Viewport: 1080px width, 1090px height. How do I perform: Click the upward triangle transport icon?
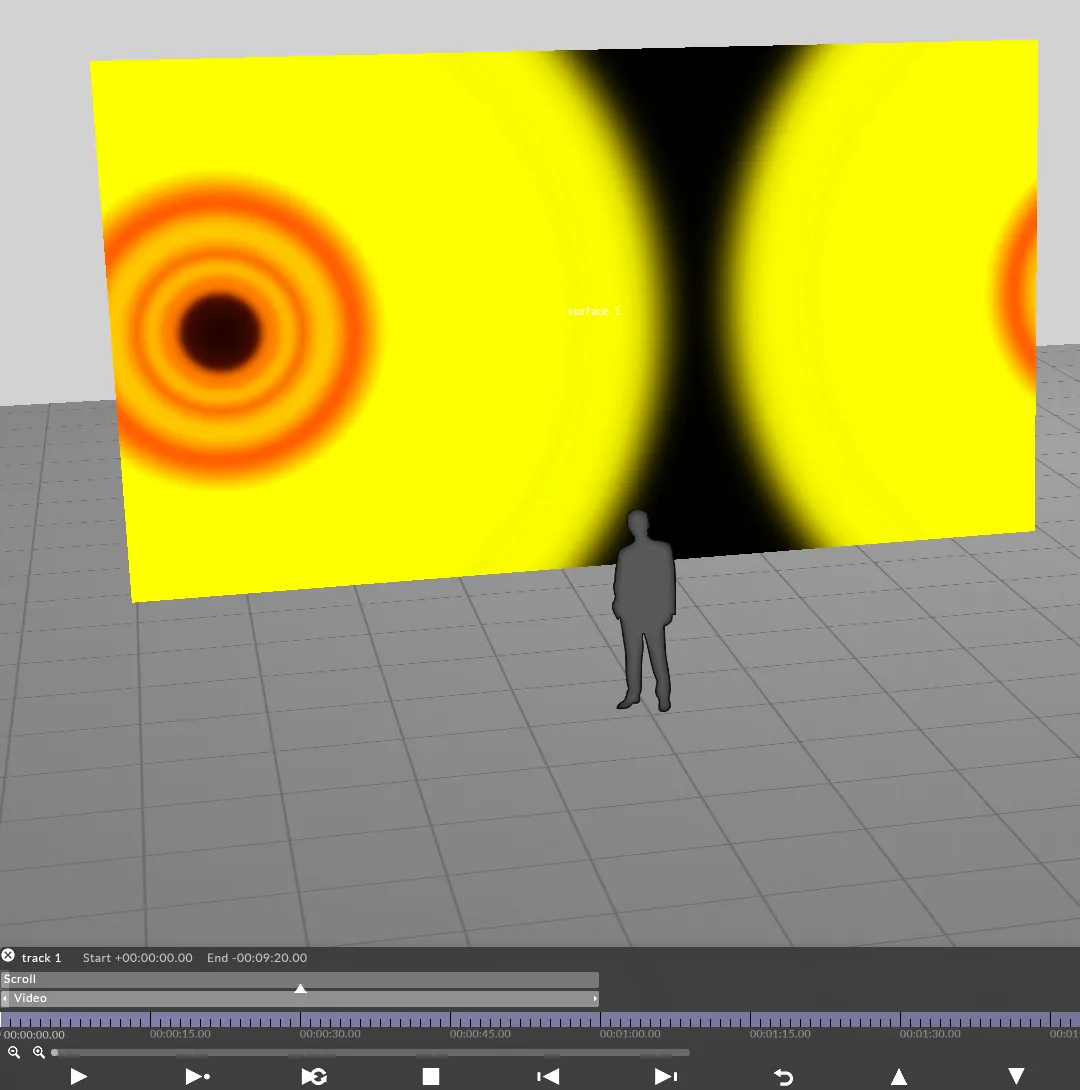(x=899, y=1076)
